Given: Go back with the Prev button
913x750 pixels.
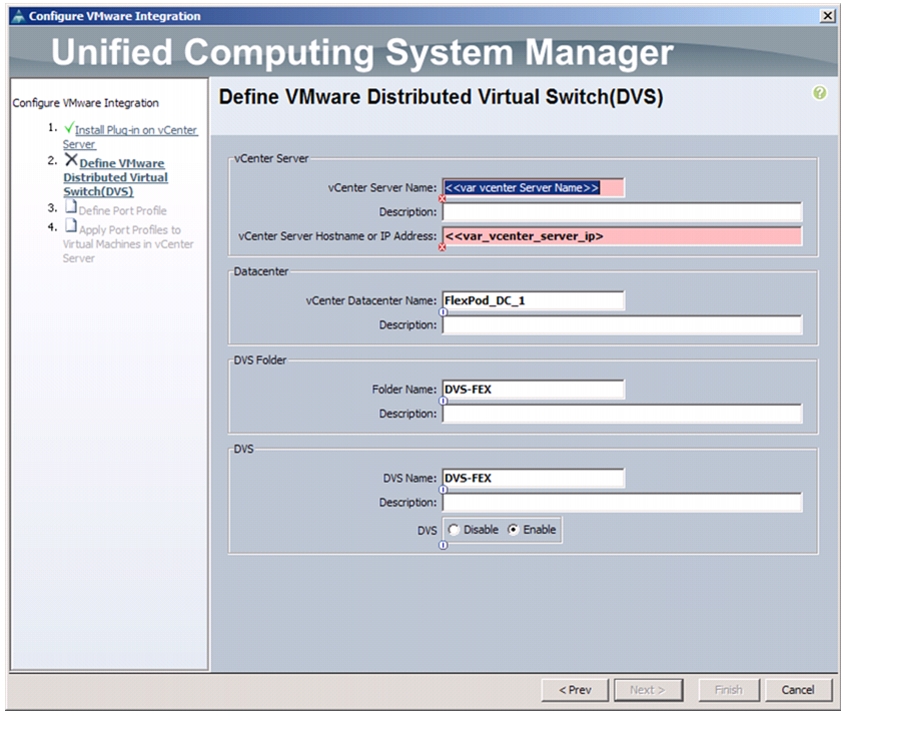Looking at the screenshot, I should pyautogui.click(x=575, y=690).
